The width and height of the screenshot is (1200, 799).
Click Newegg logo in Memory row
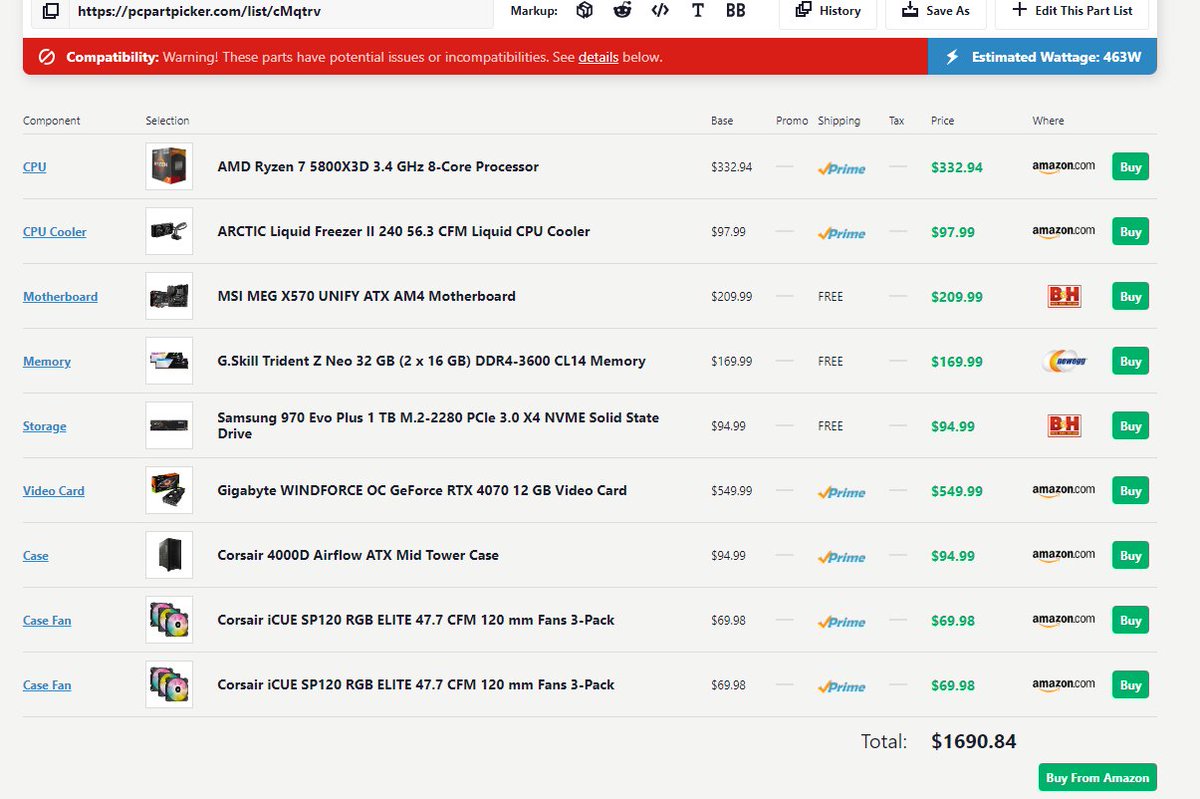click(x=1063, y=361)
